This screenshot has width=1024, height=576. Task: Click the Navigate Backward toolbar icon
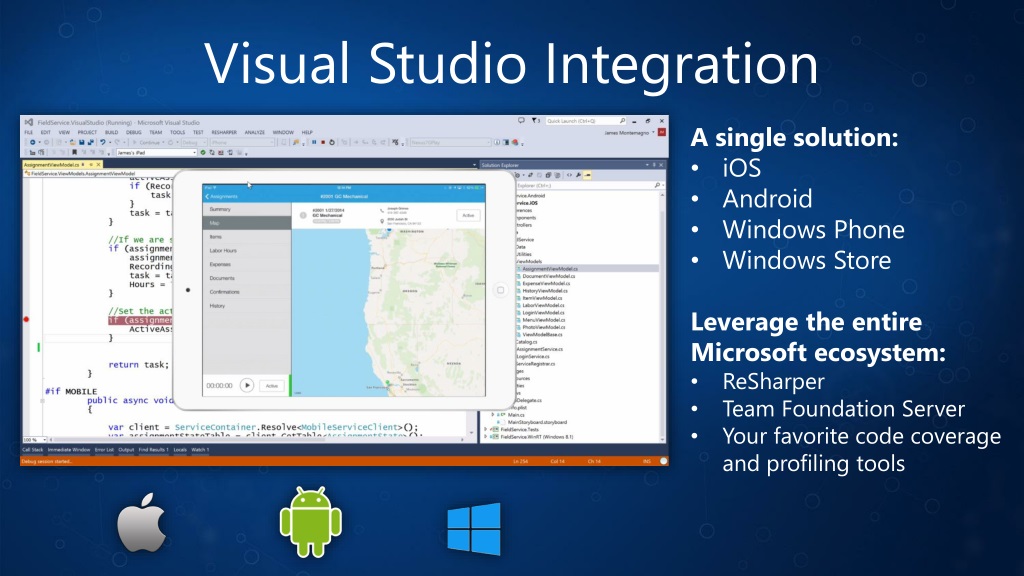[33, 142]
